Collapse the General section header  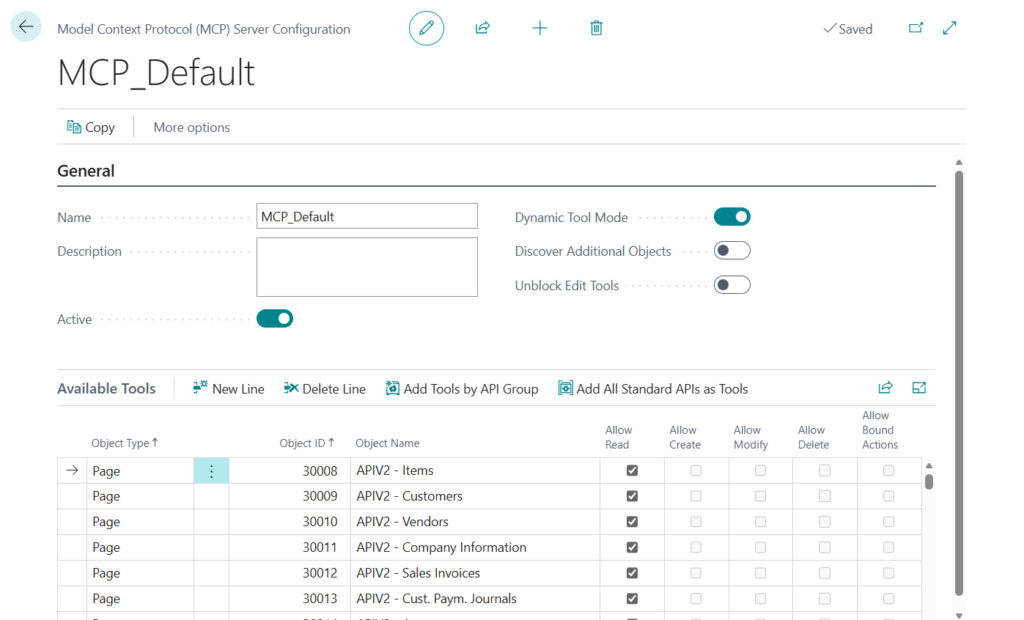(86, 171)
